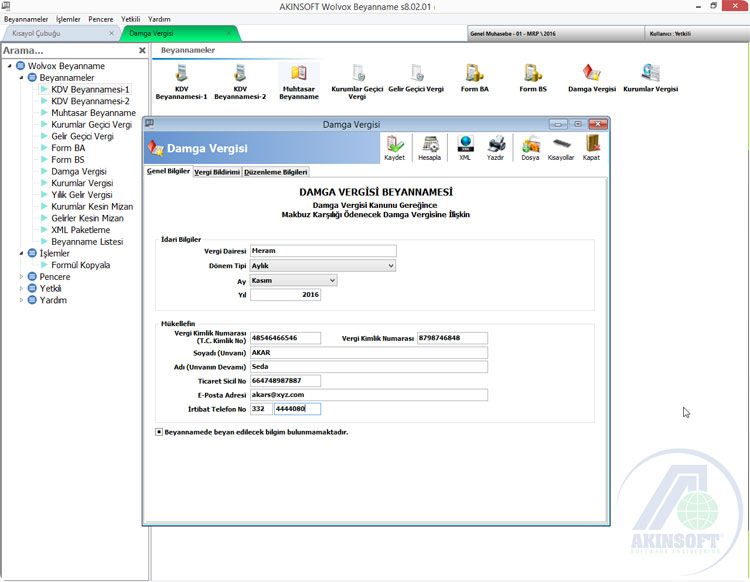The height and width of the screenshot is (582, 750).
Task: Open Kurumlar Geçici Vergi toolbar icon
Action: [x=357, y=81]
